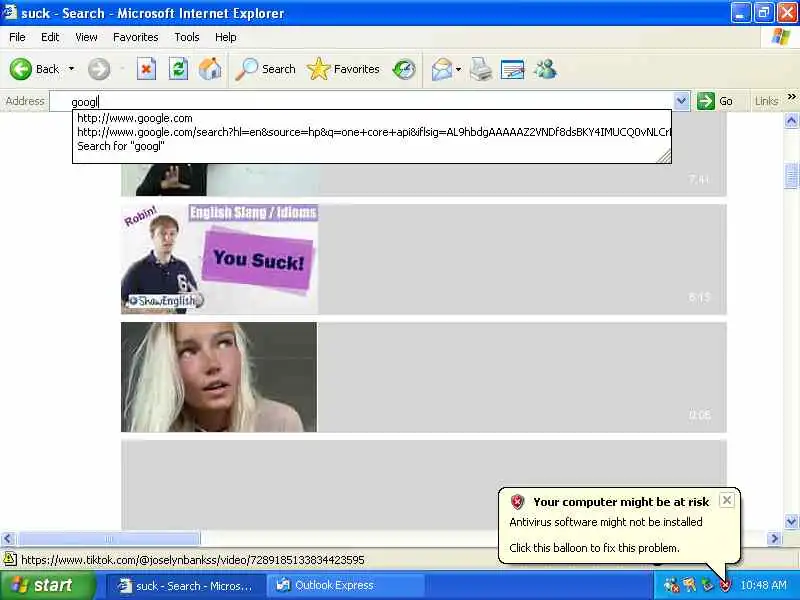Click the 10:48 AM system clock

(763, 585)
